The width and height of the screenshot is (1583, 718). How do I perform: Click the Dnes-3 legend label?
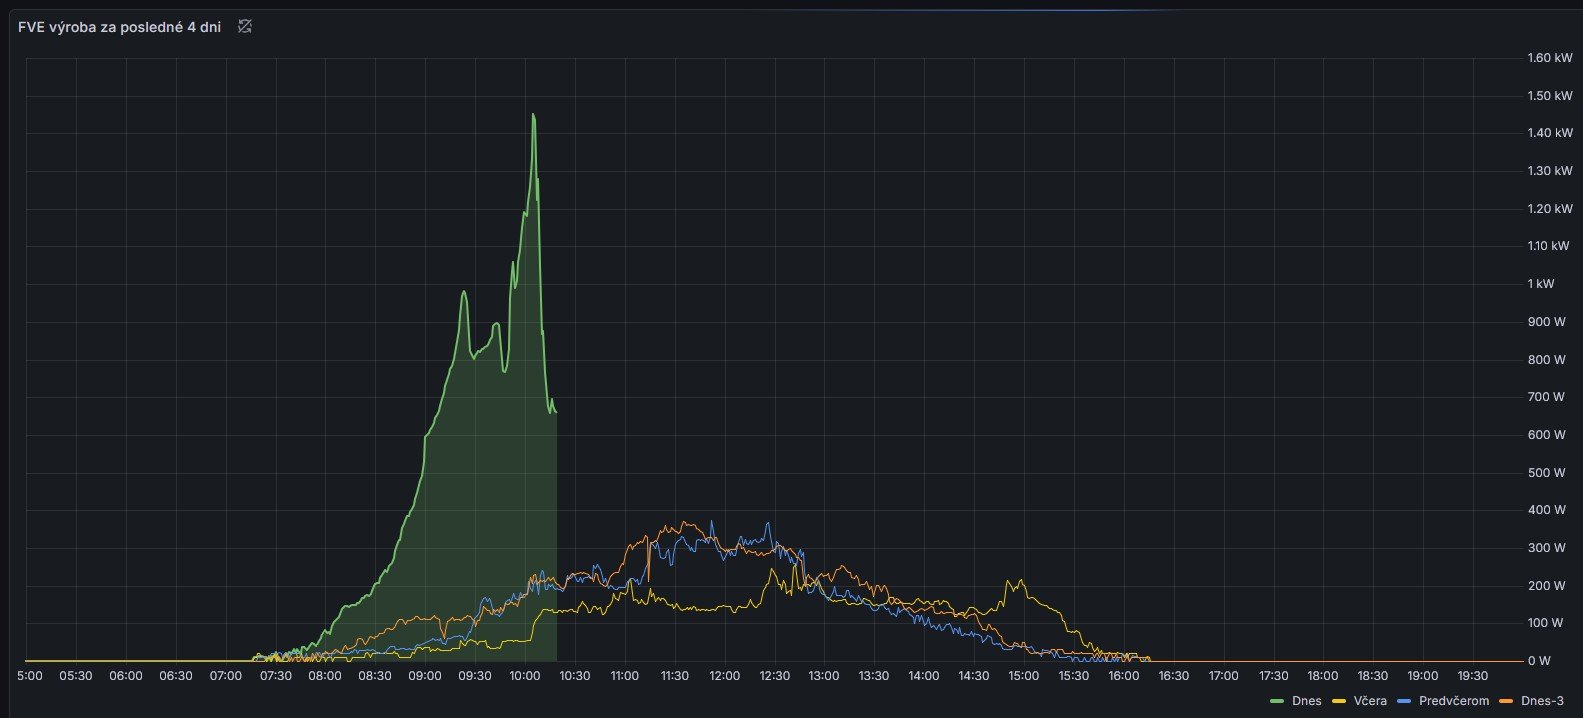click(x=1542, y=701)
